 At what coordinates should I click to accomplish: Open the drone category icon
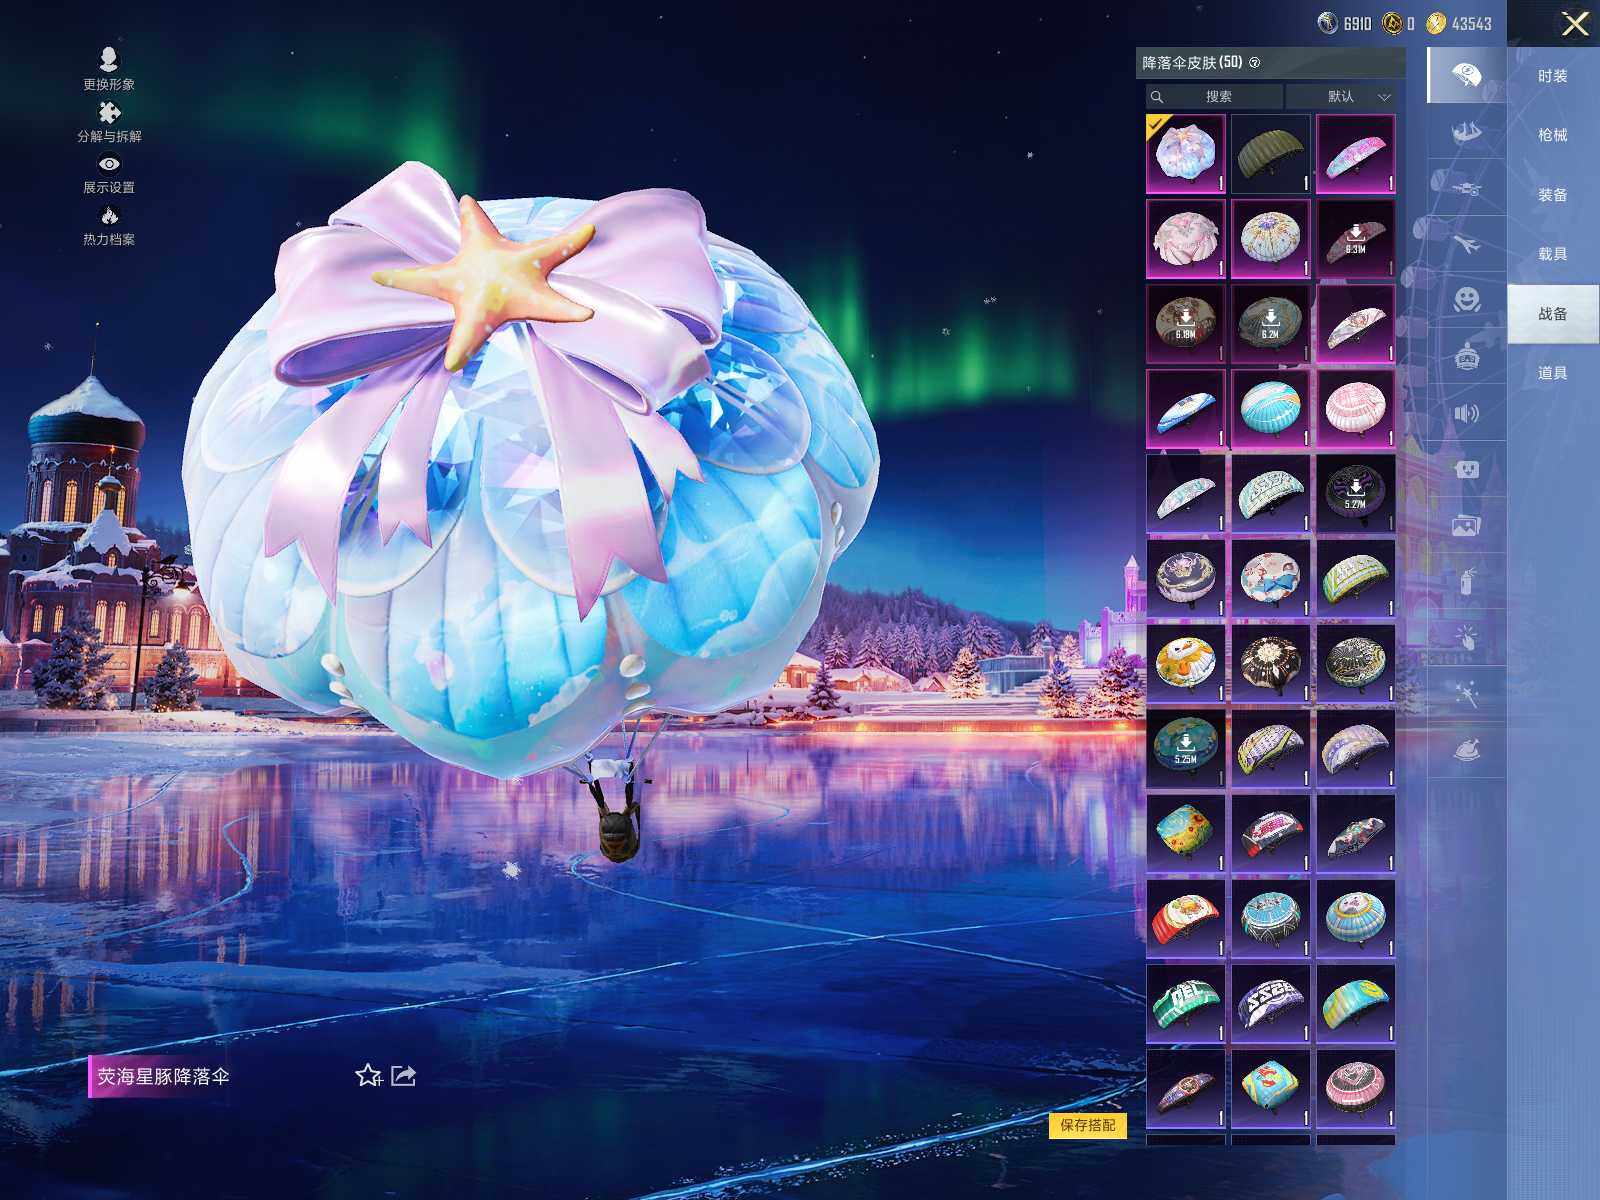tap(1466, 187)
